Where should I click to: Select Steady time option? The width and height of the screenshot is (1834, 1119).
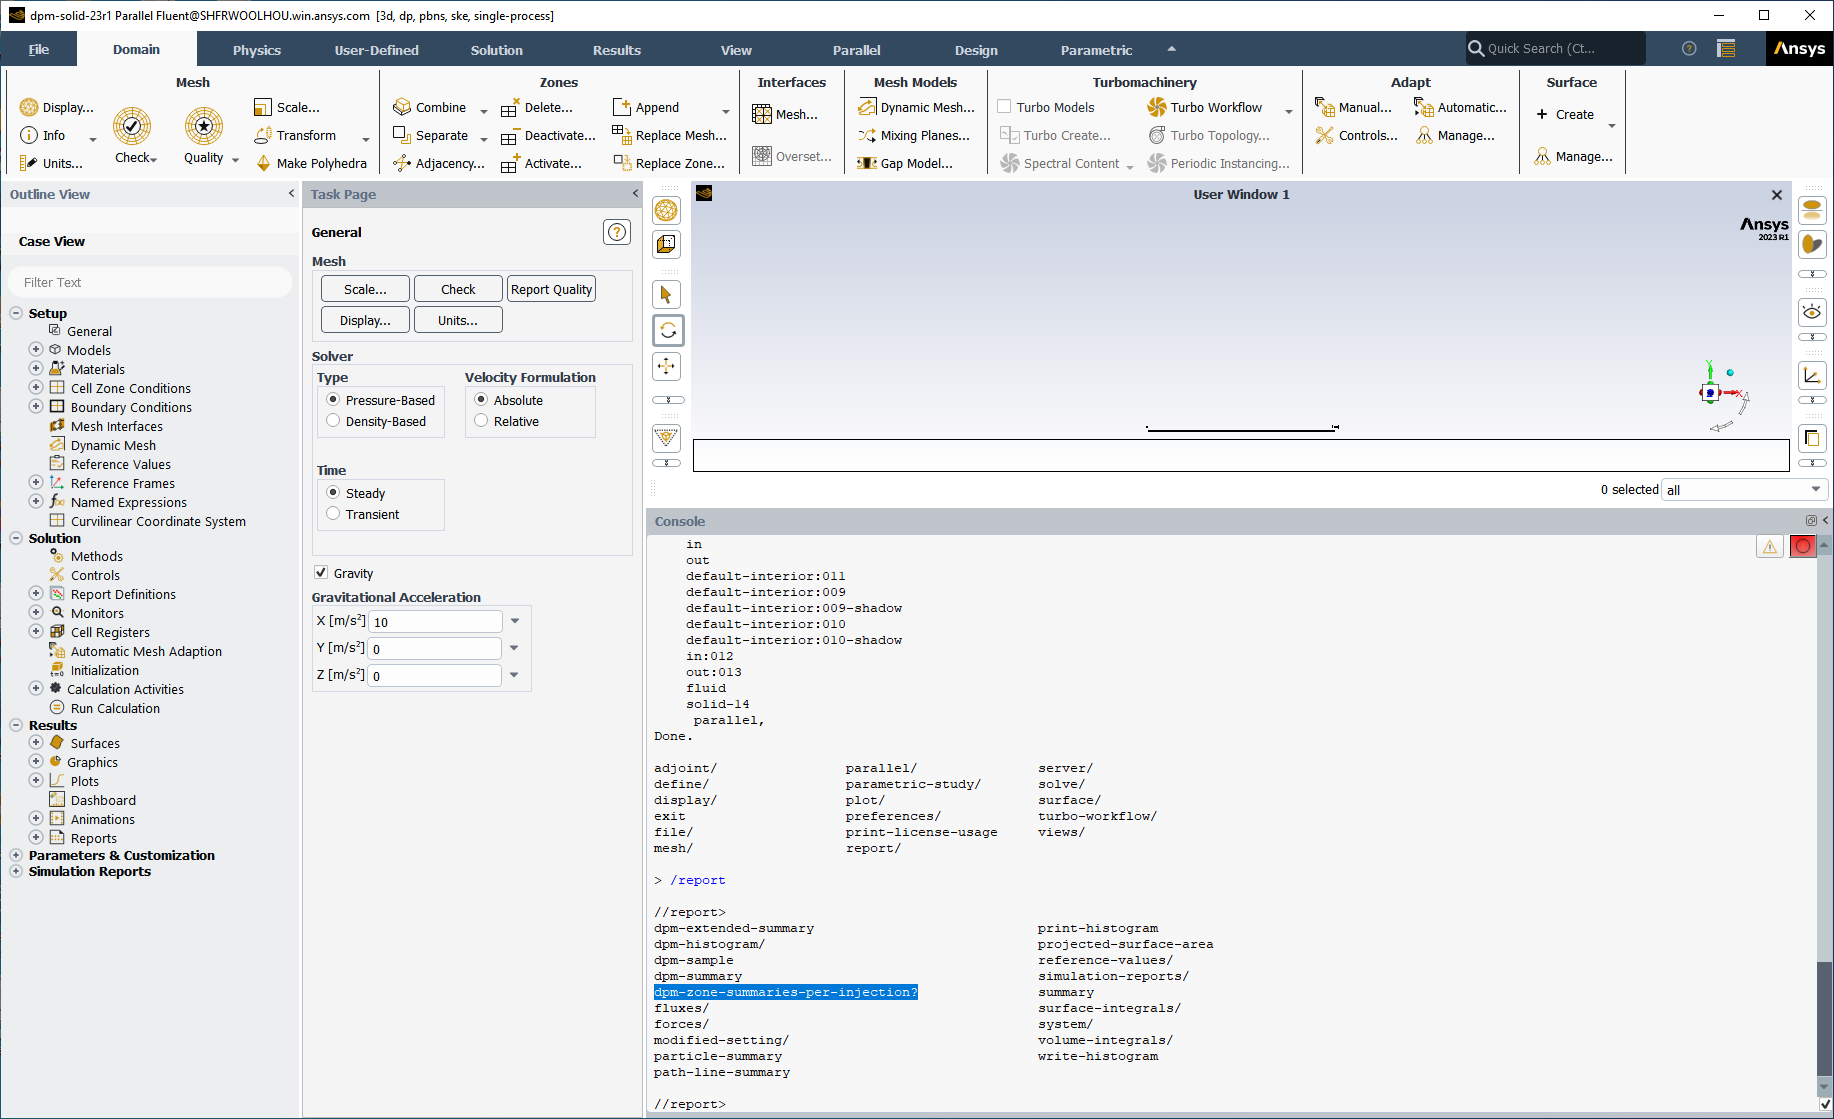tap(333, 493)
